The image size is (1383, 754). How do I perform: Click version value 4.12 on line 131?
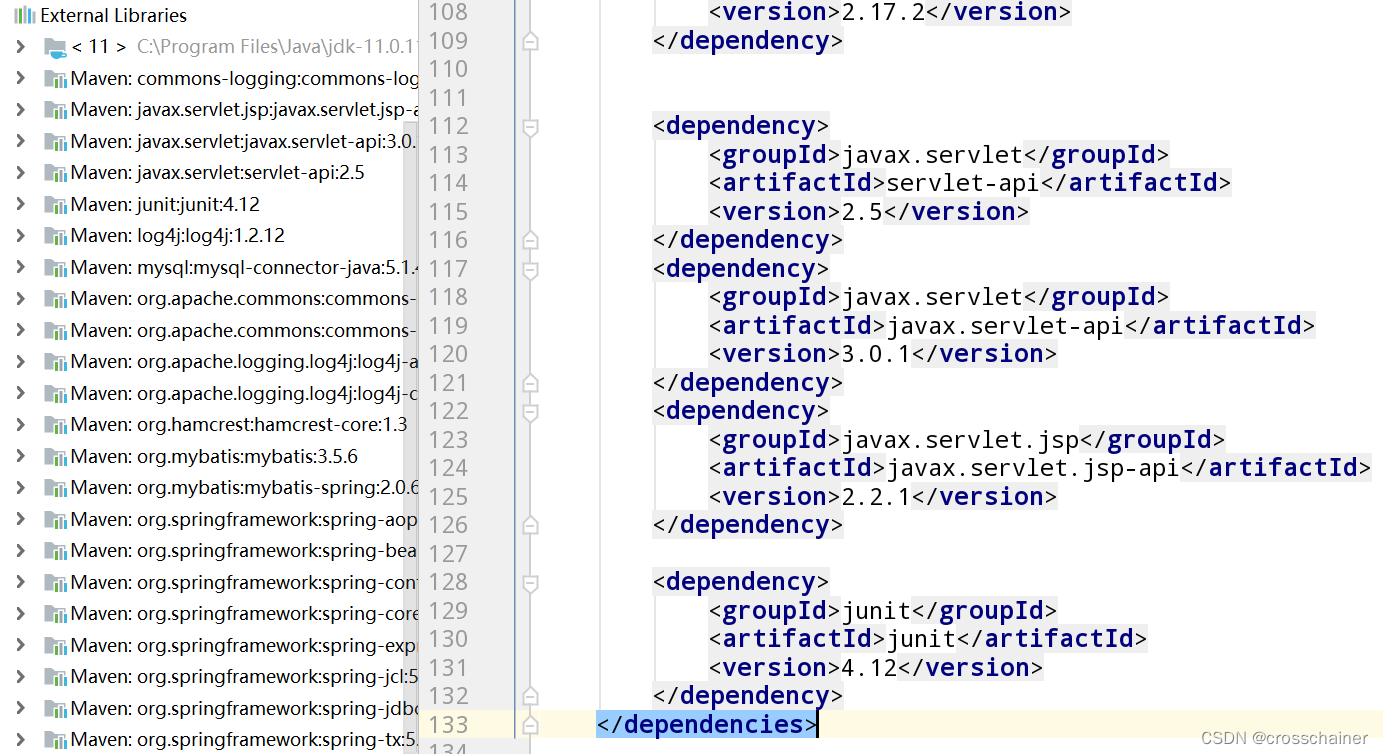click(870, 668)
